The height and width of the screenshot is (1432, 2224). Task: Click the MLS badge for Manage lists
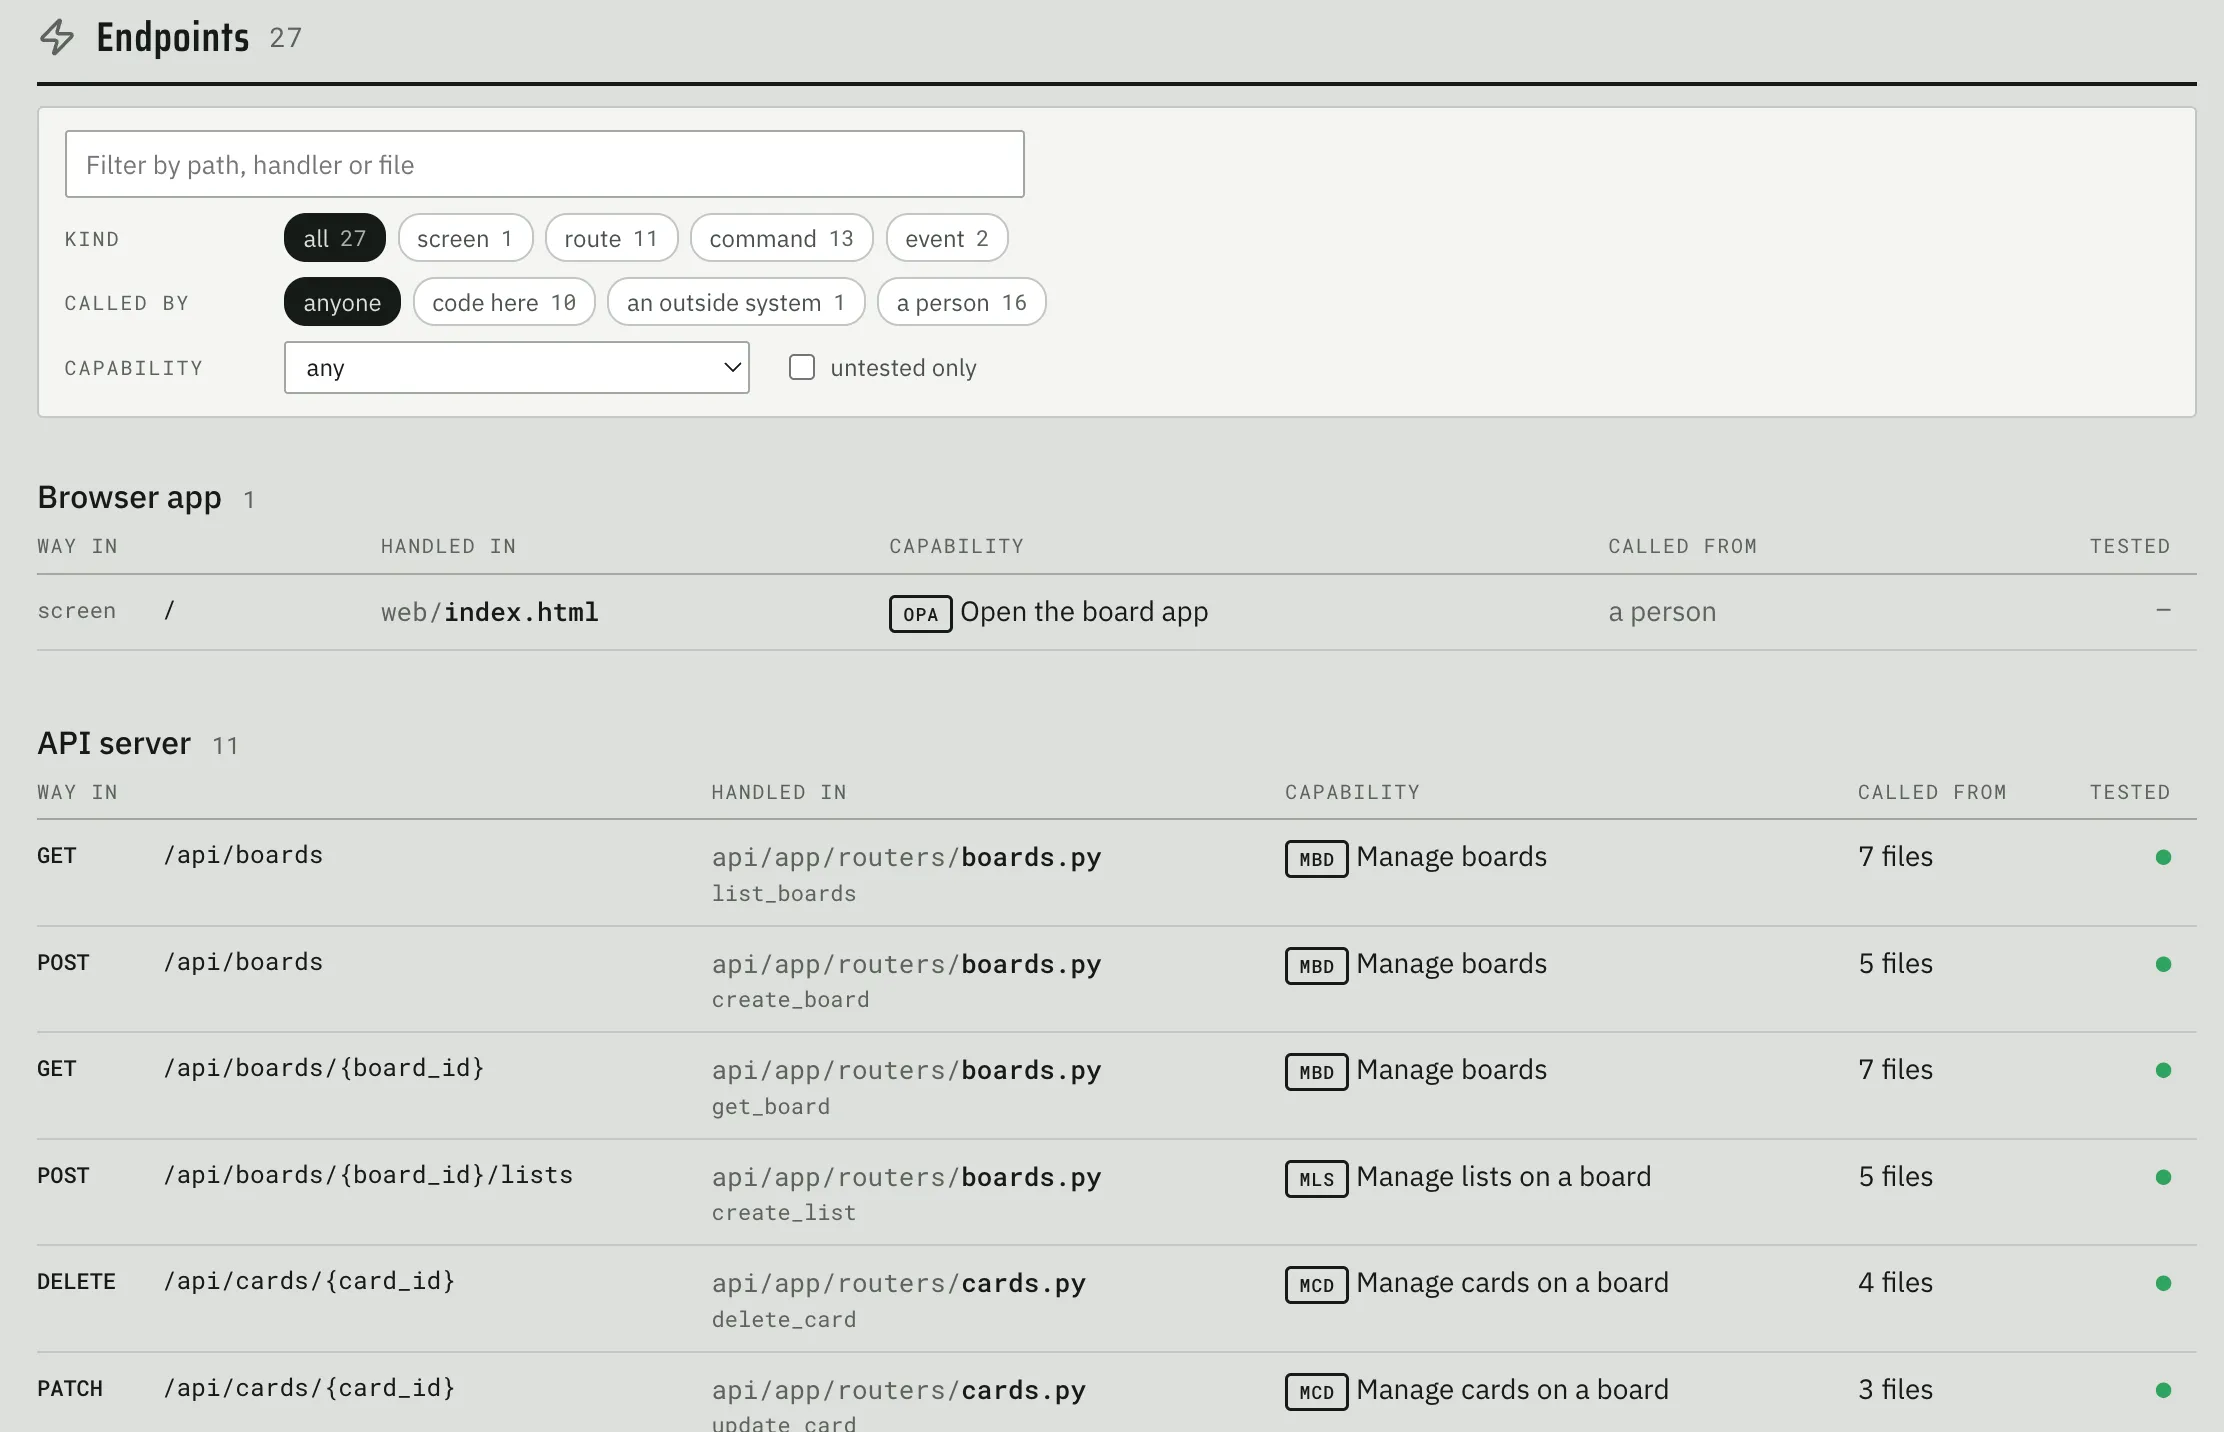[1316, 1179]
